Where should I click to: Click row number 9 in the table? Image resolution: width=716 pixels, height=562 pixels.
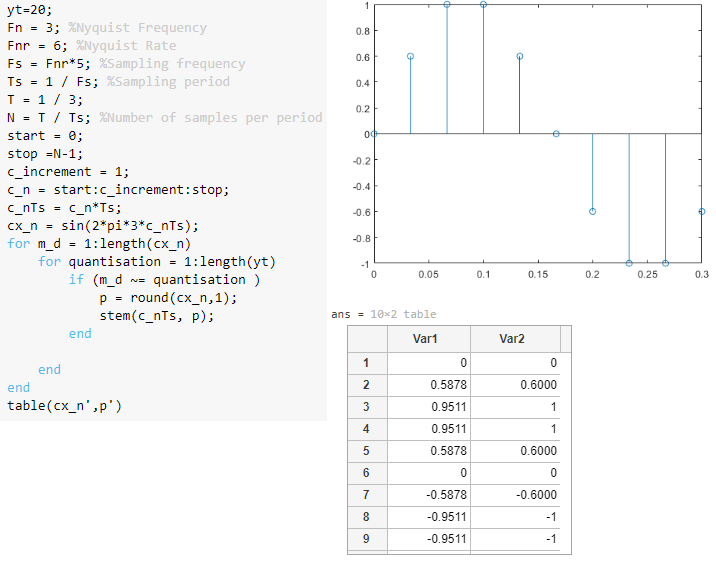pos(367,539)
